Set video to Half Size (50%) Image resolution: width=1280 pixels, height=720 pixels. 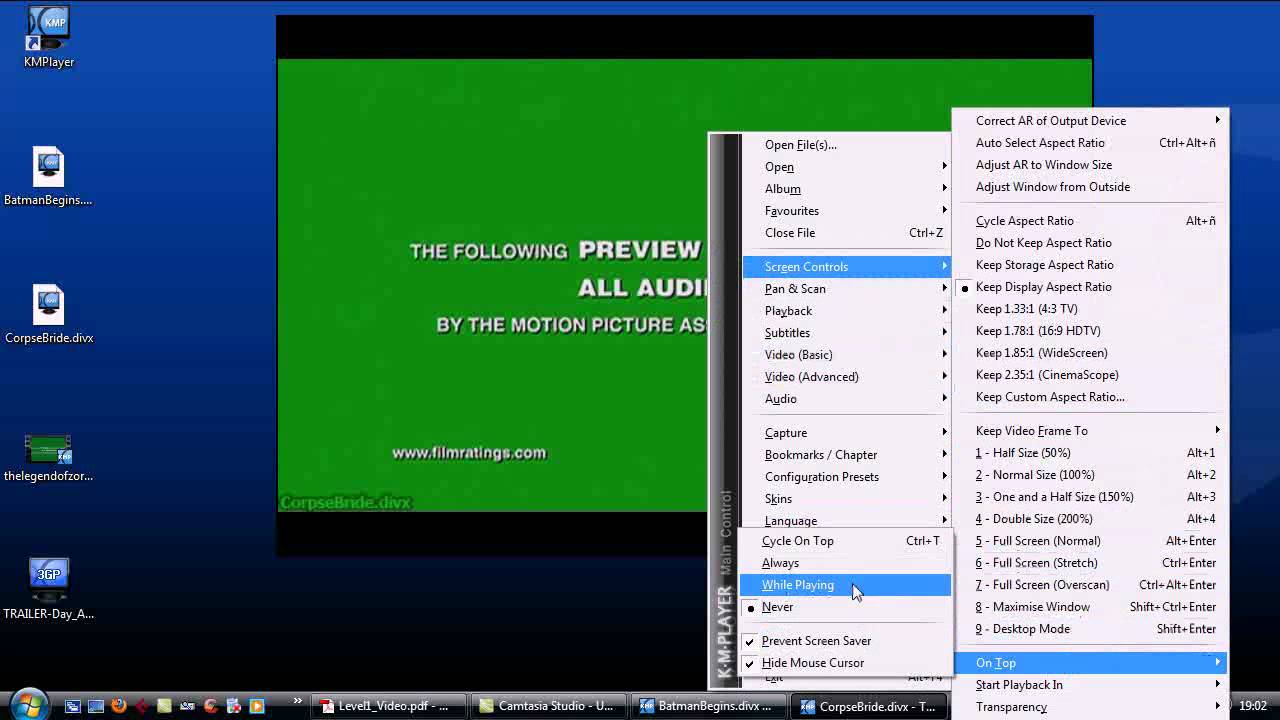pyautogui.click(x=1090, y=453)
